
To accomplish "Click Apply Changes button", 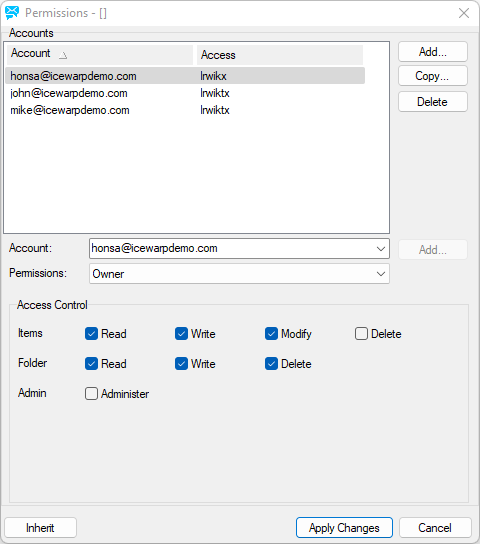I will click(344, 528).
